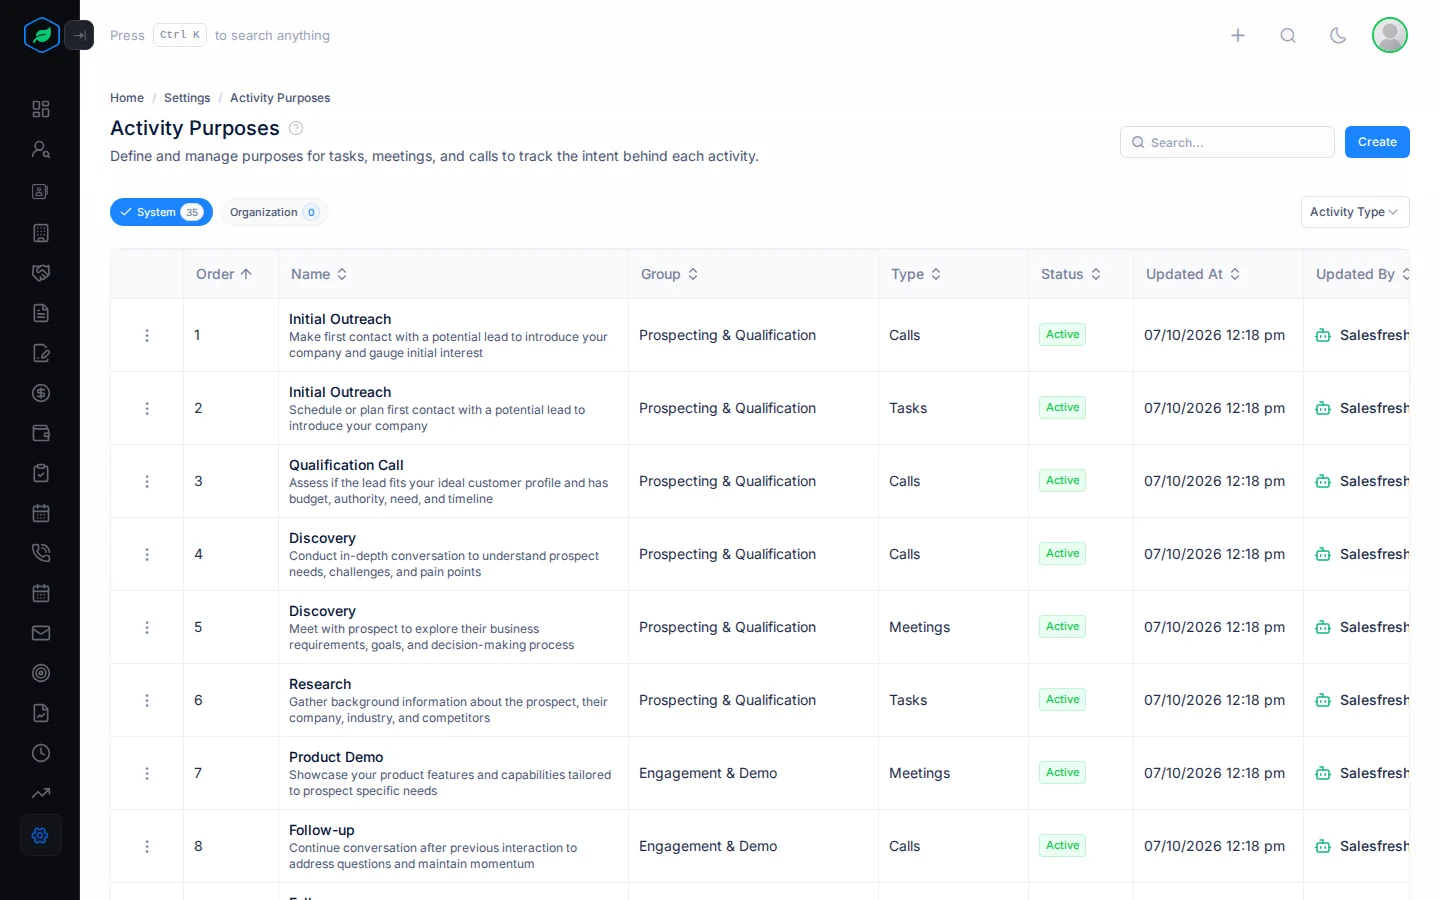Click the help question mark beside Activity Purposes
Image resolution: width=1440 pixels, height=900 pixels.
(x=296, y=128)
